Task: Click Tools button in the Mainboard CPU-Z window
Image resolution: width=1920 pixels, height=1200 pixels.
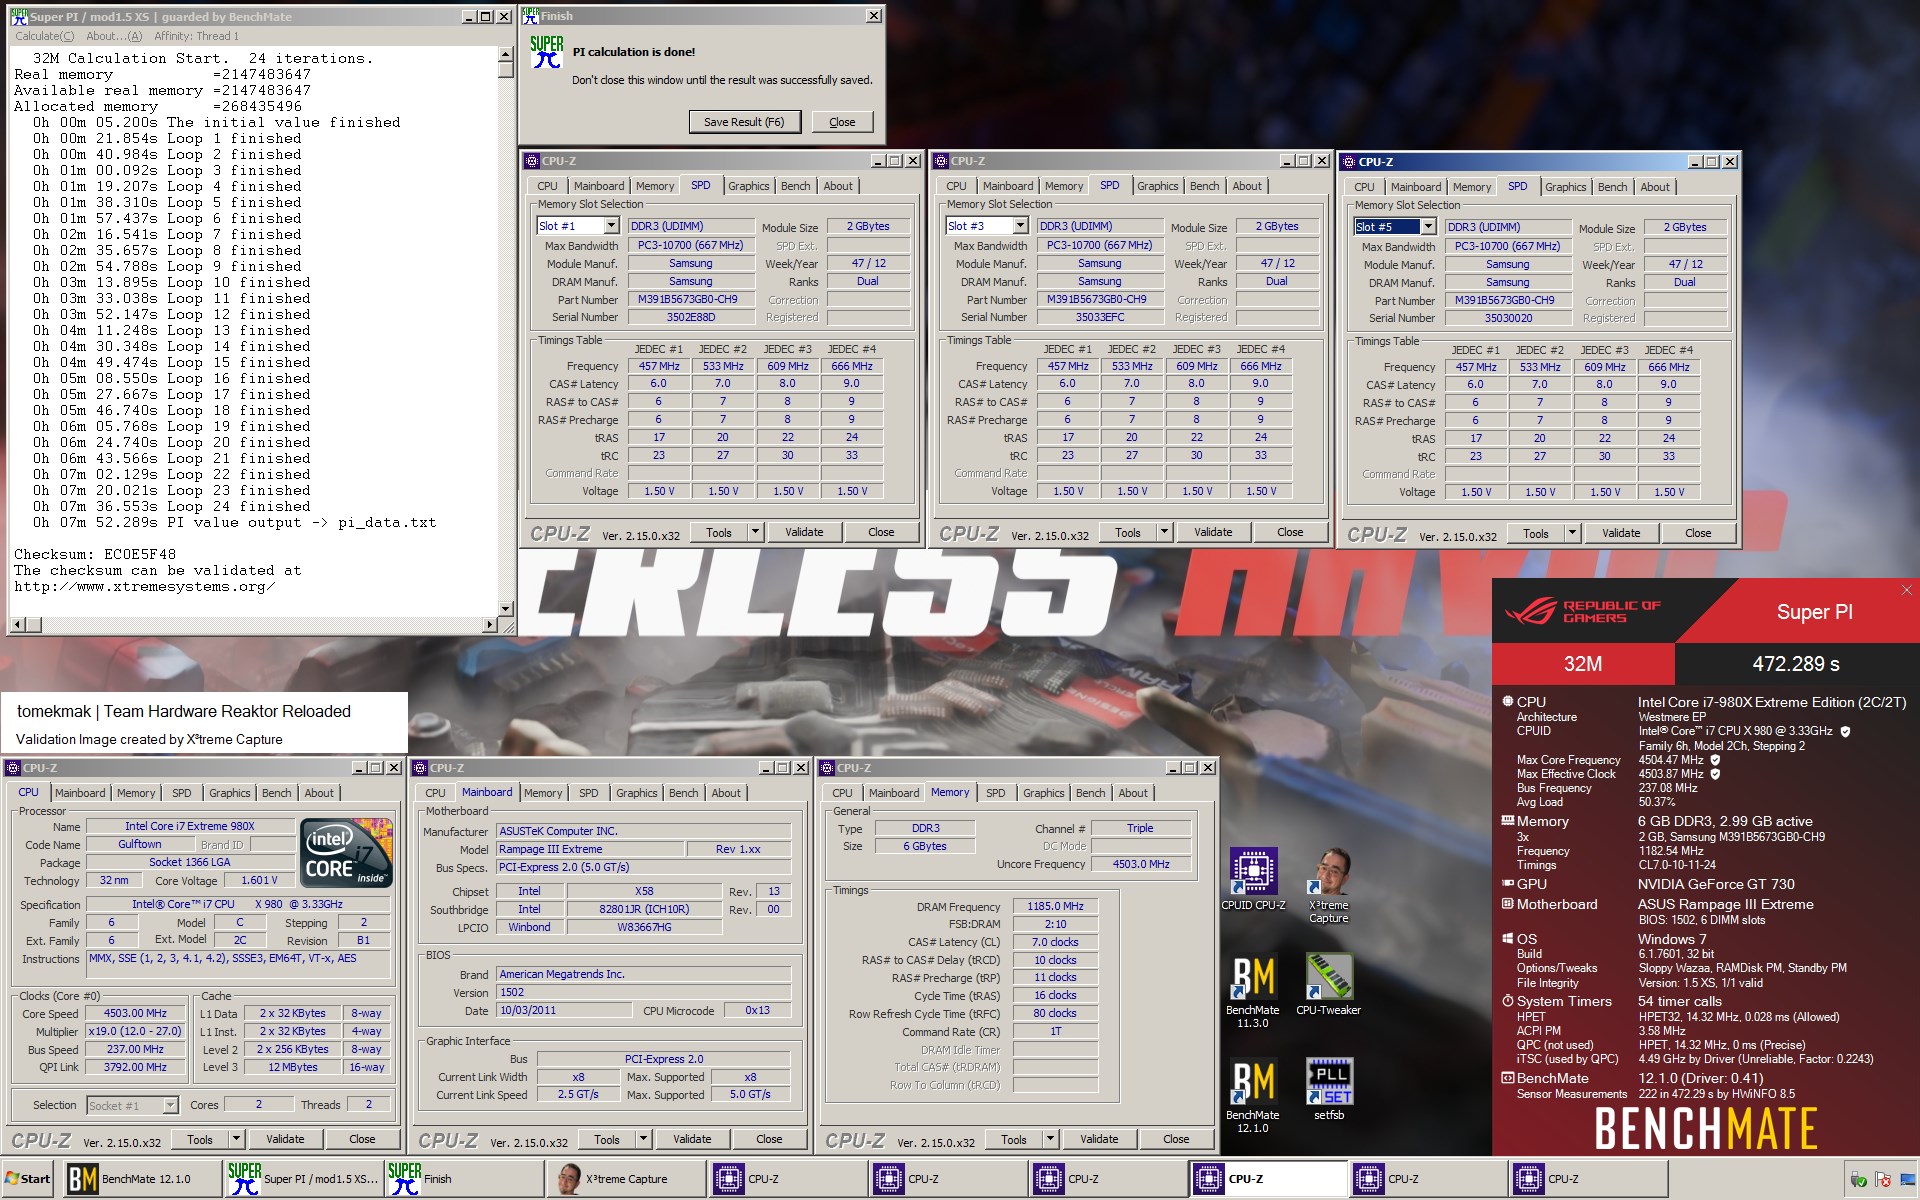Action: click(607, 1139)
